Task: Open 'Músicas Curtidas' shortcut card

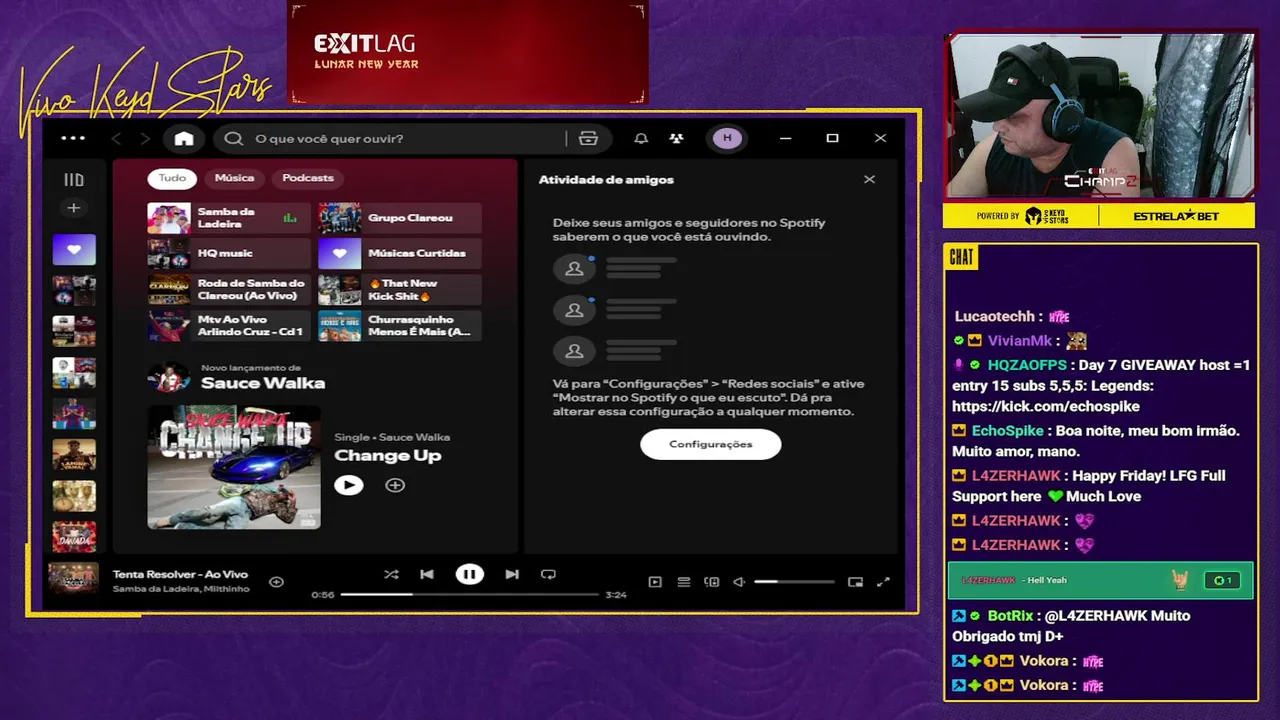Action: 400,254
